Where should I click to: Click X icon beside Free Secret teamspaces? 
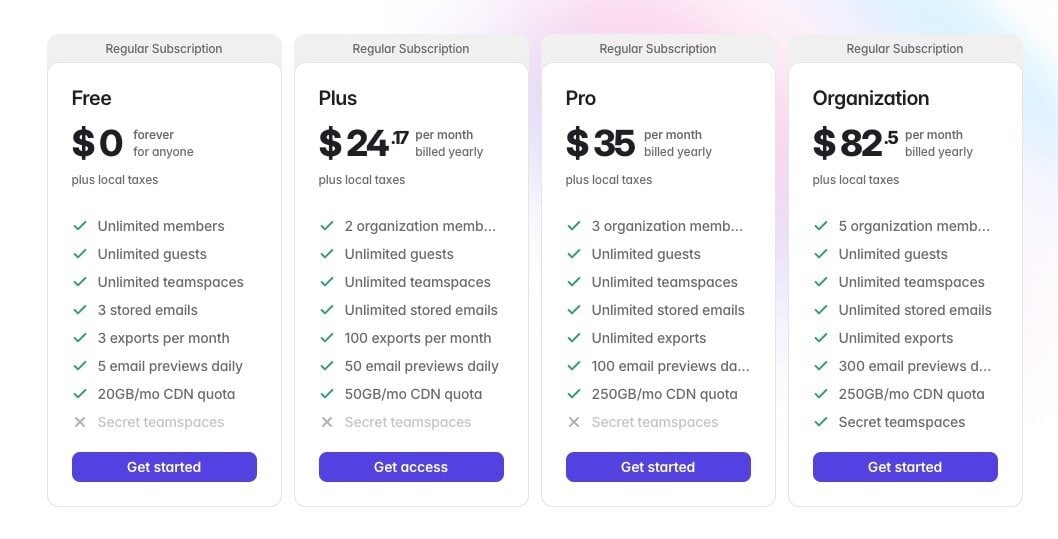coord(80,422)
